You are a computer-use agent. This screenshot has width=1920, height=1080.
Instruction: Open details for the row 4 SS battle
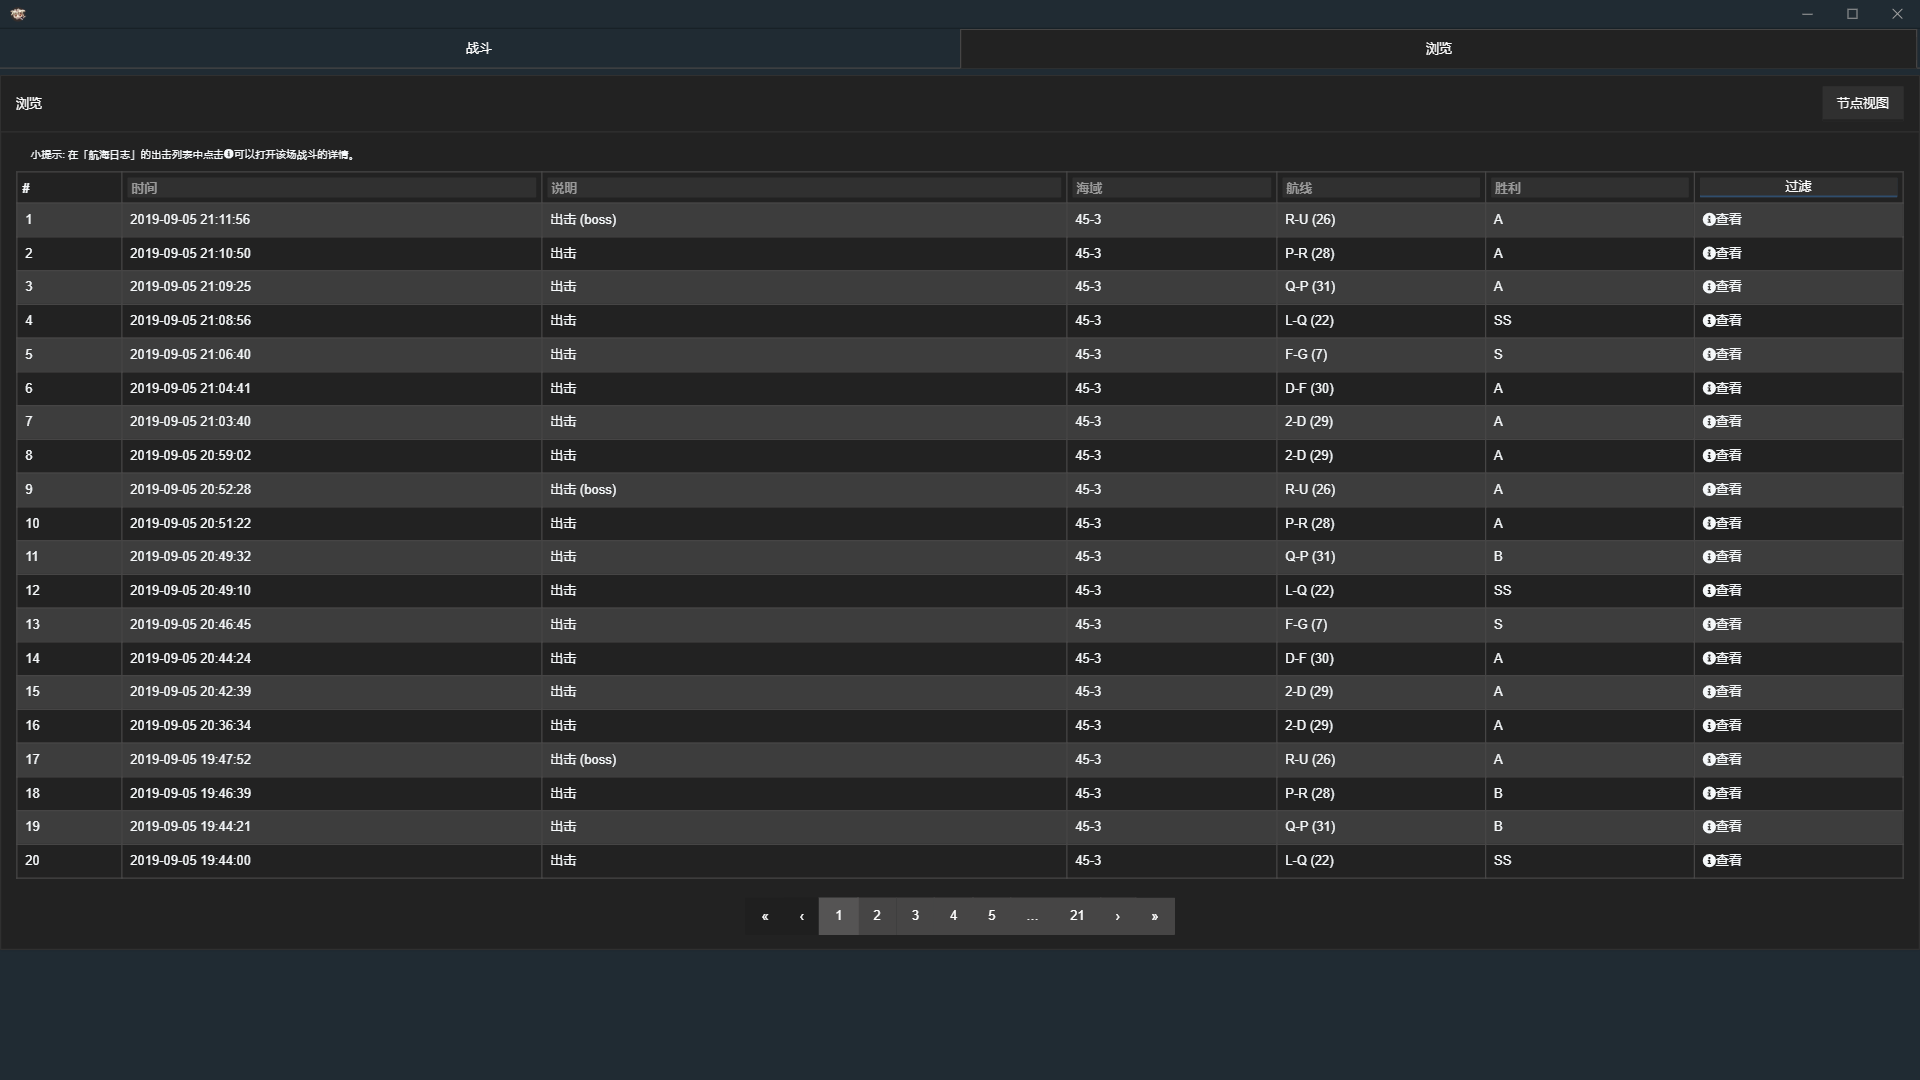1709,321
